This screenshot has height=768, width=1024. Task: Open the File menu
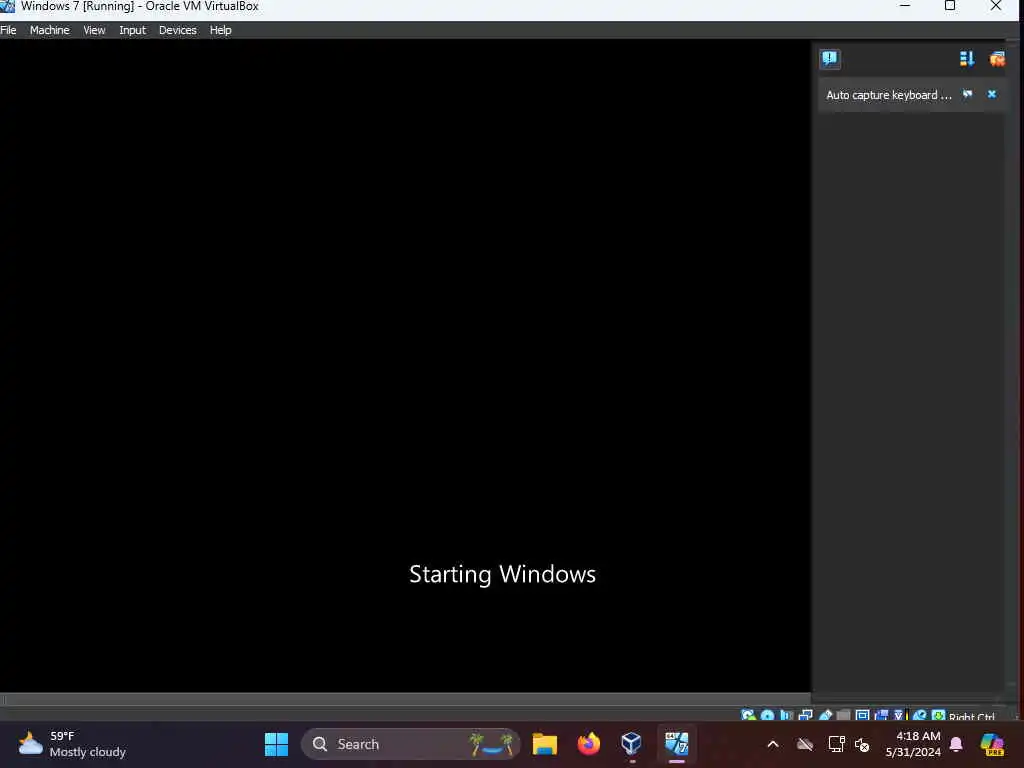[8, 30]
